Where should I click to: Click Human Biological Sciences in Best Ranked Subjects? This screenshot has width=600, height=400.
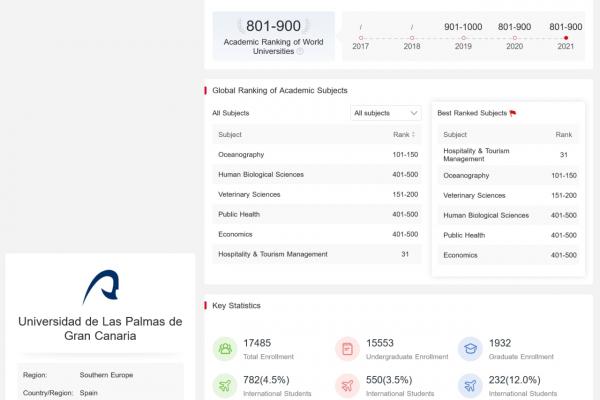point(486,215)
